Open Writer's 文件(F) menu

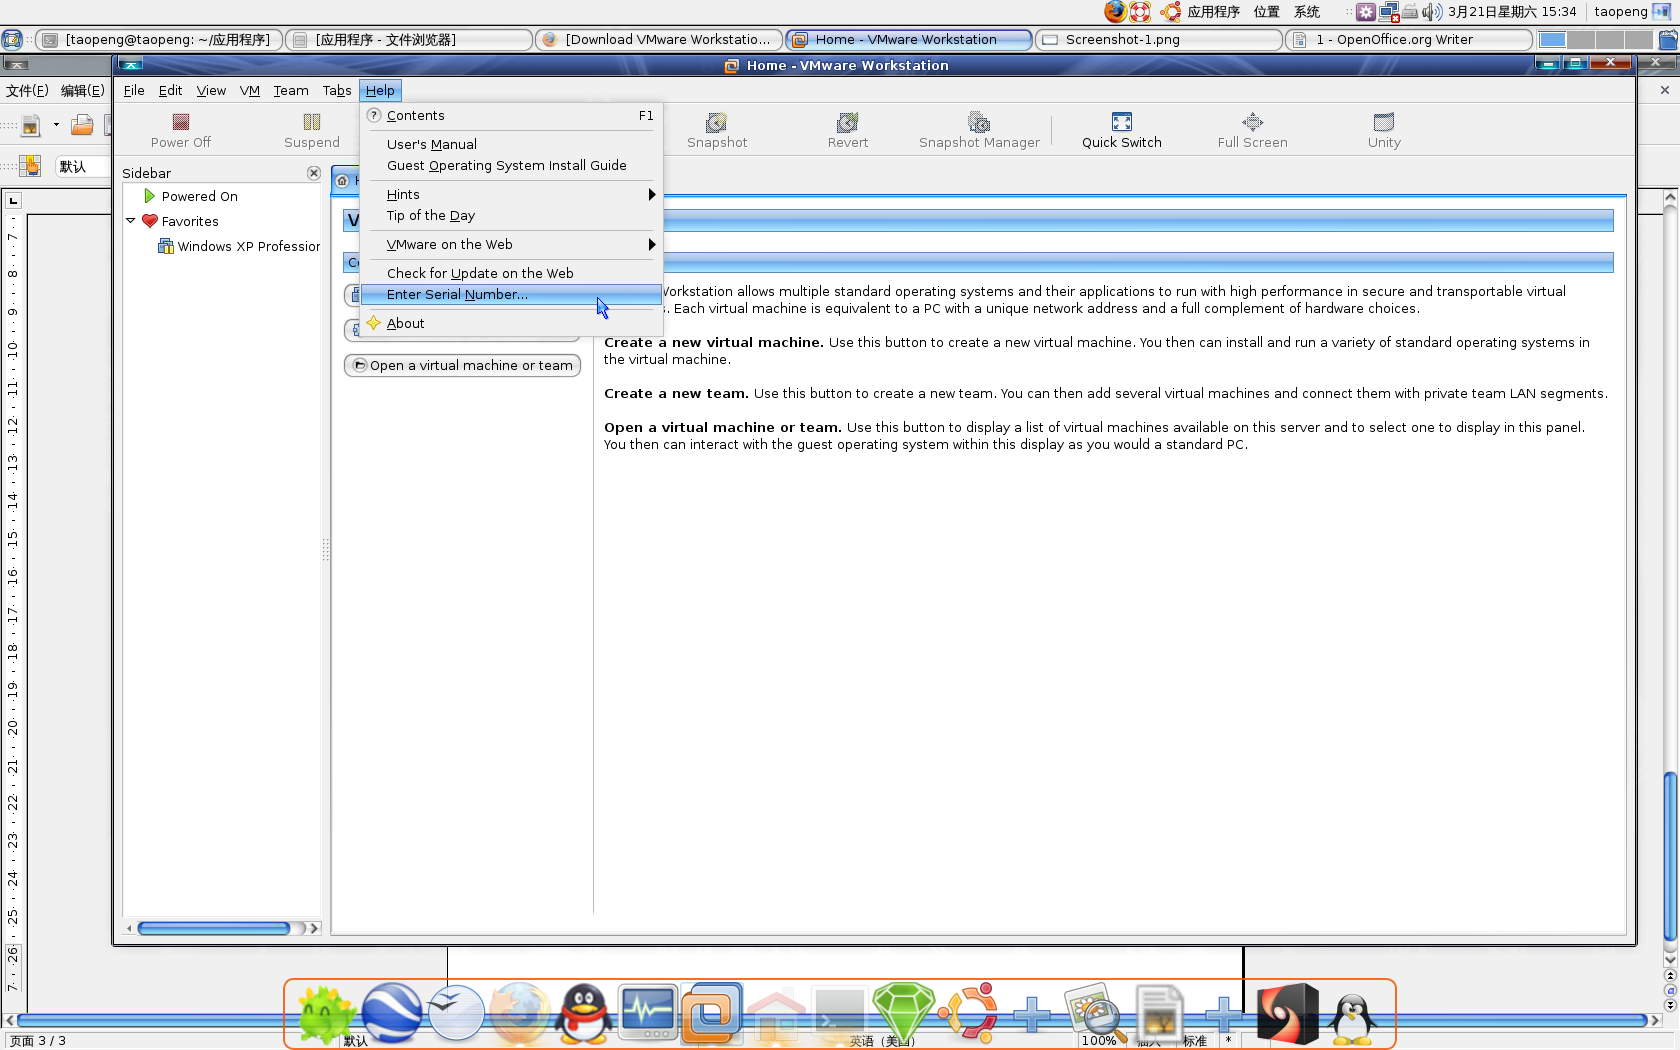pos(27,91)
